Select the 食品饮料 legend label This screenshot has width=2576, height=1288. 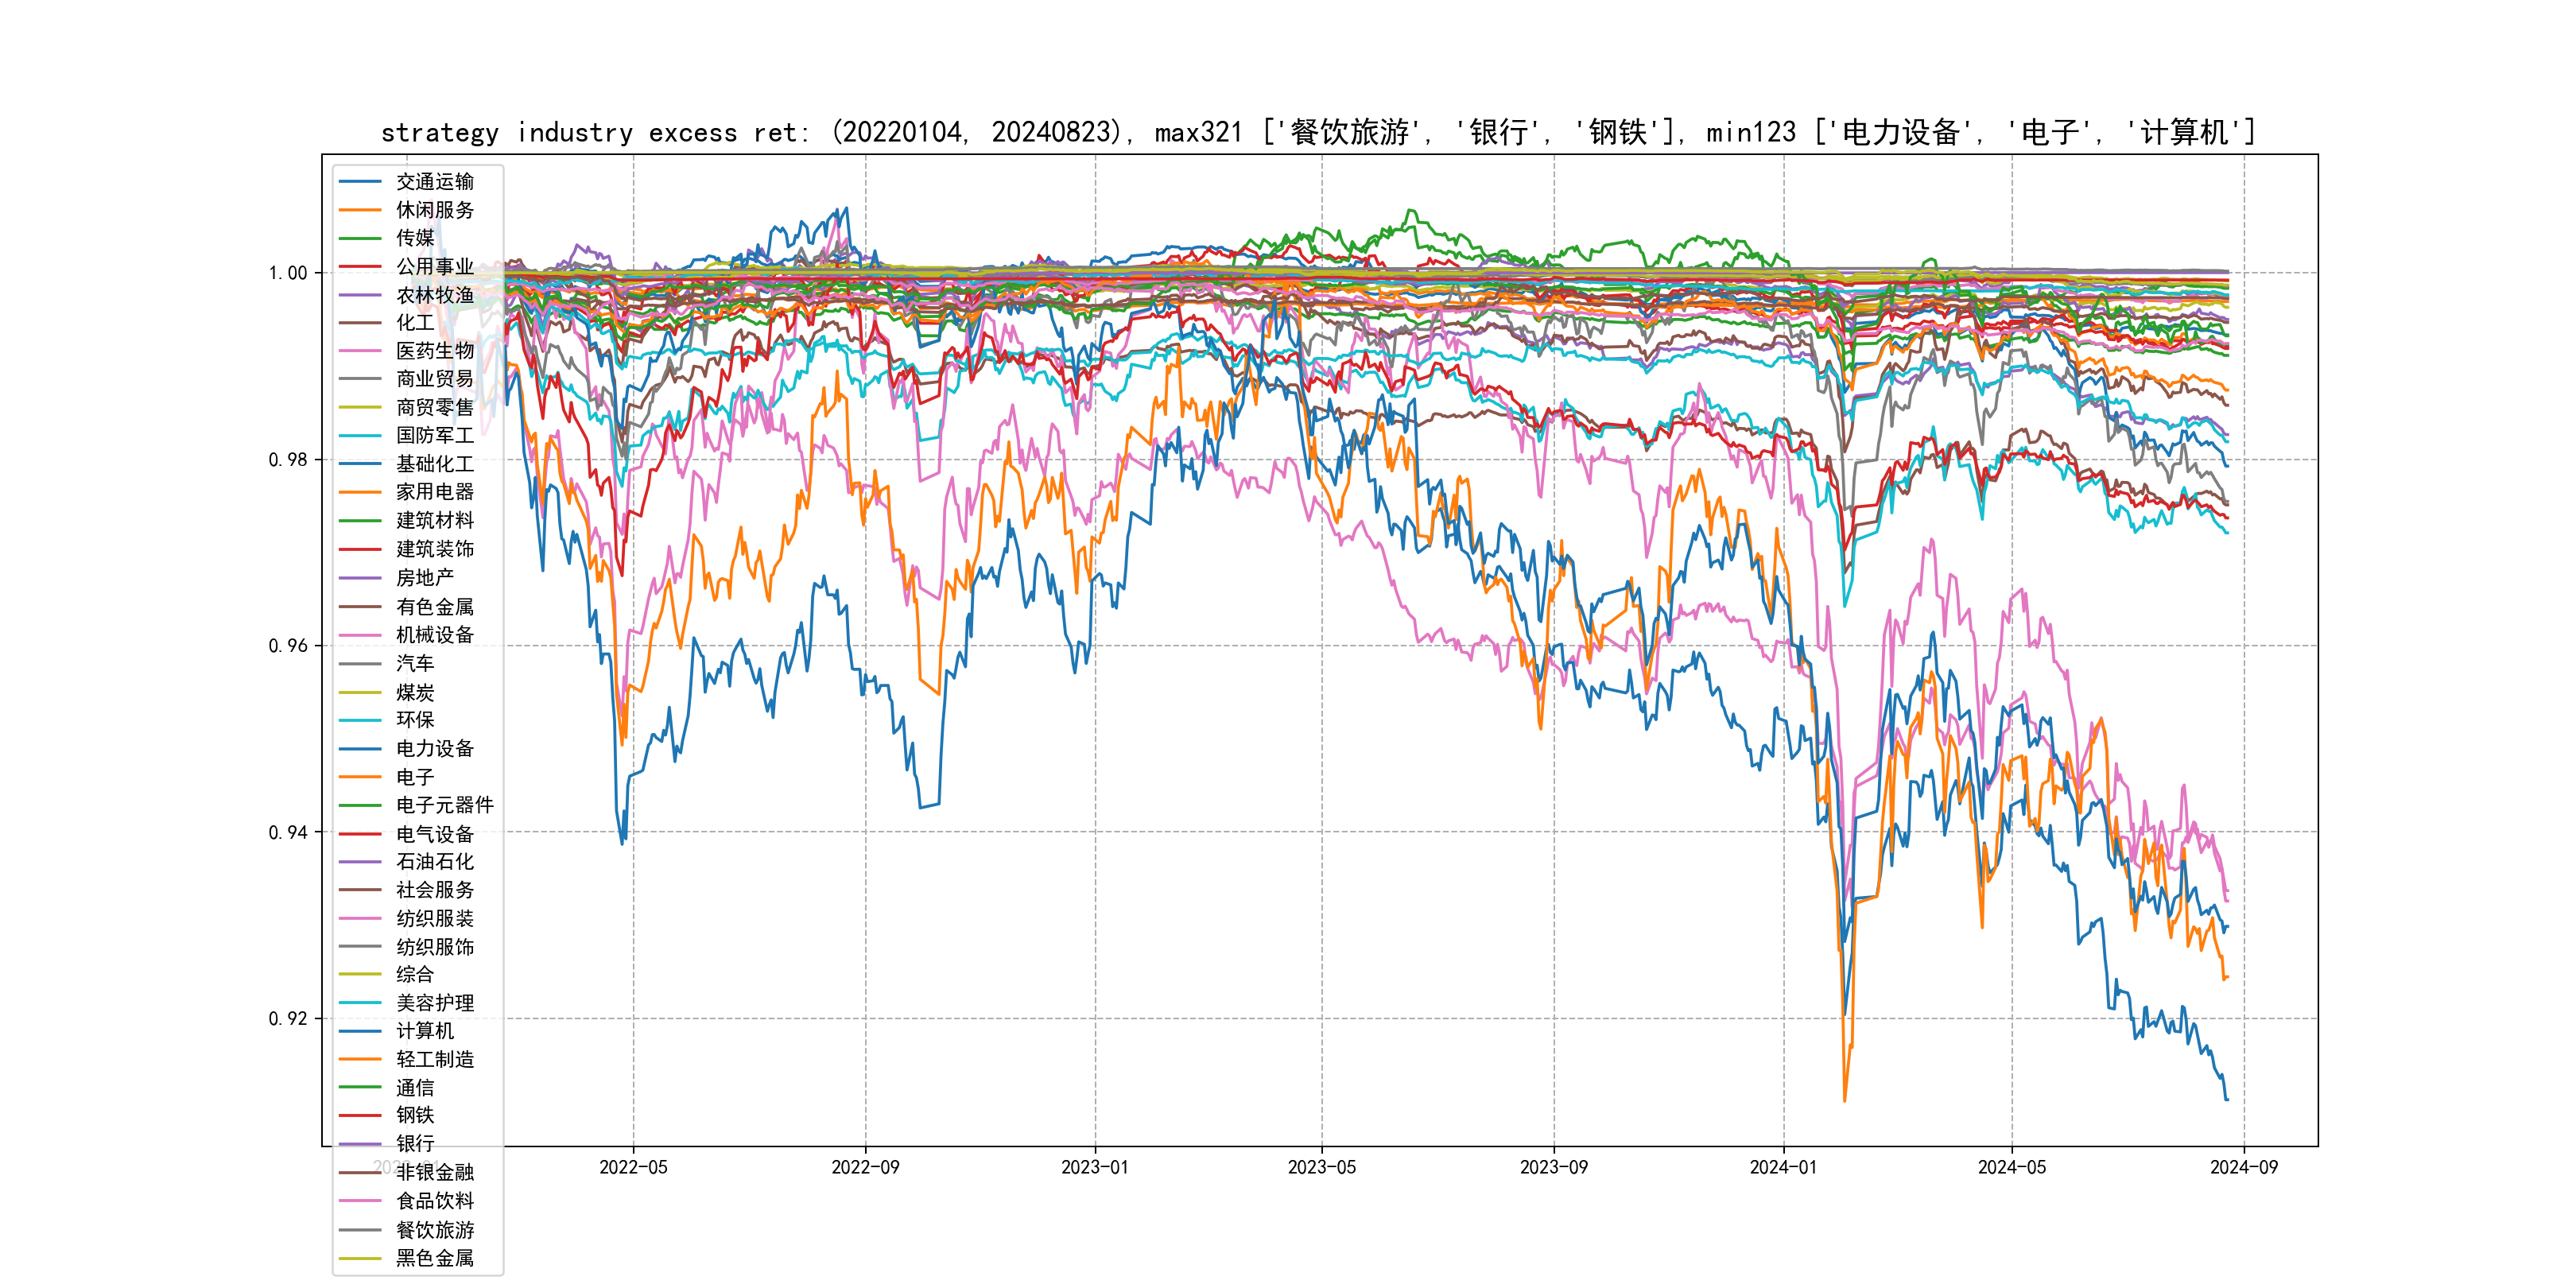(x=434, y=1201)
